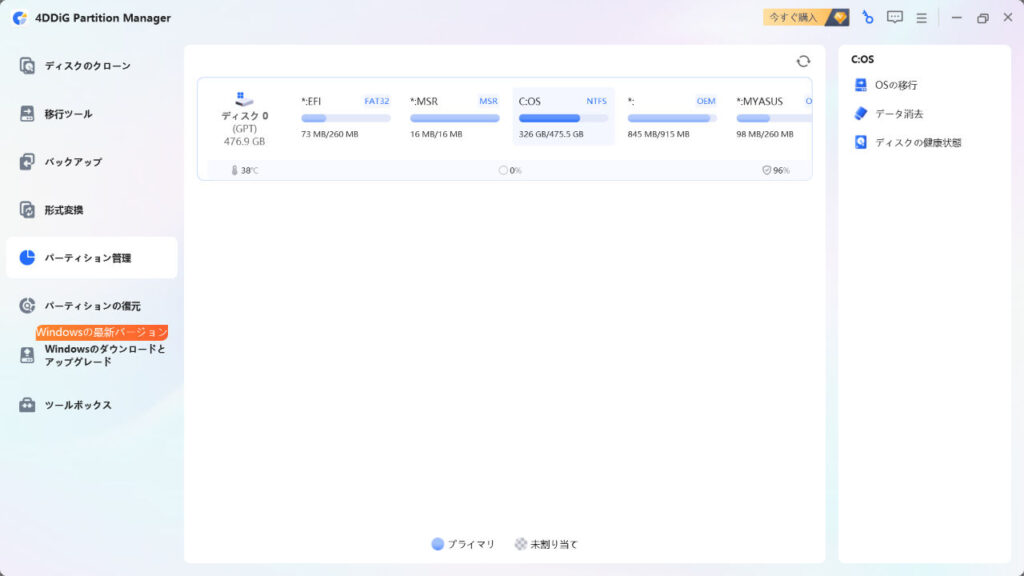Open the license registration key icon
The height and width of the screenshot is (576, 1024).
tap(866, 17)
